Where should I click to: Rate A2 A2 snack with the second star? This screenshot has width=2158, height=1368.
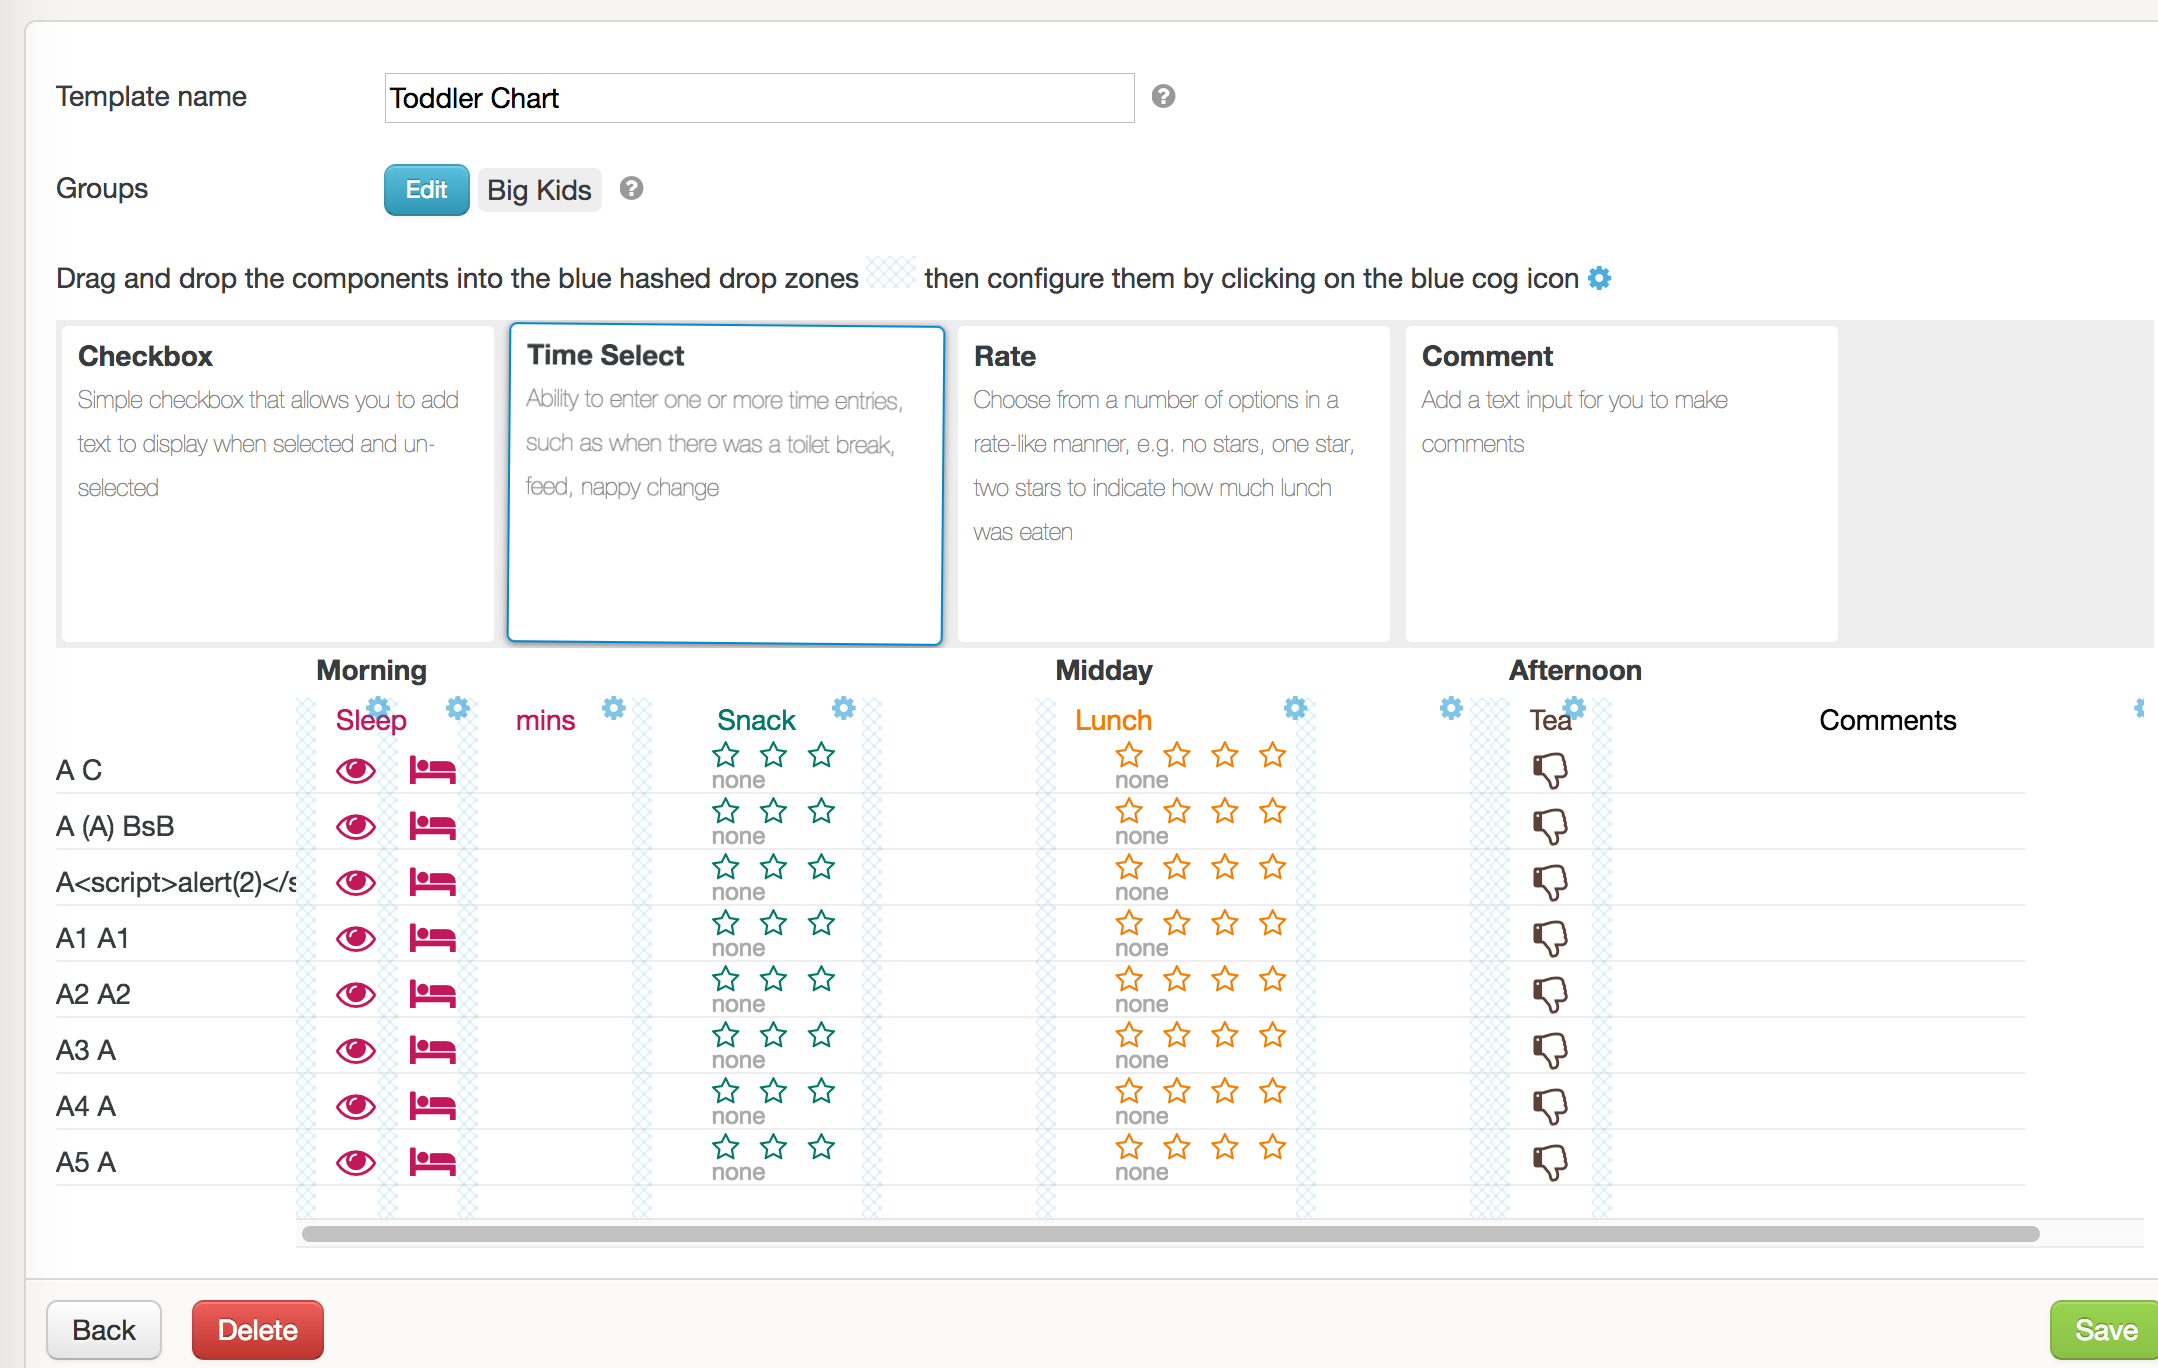point(773,979)
